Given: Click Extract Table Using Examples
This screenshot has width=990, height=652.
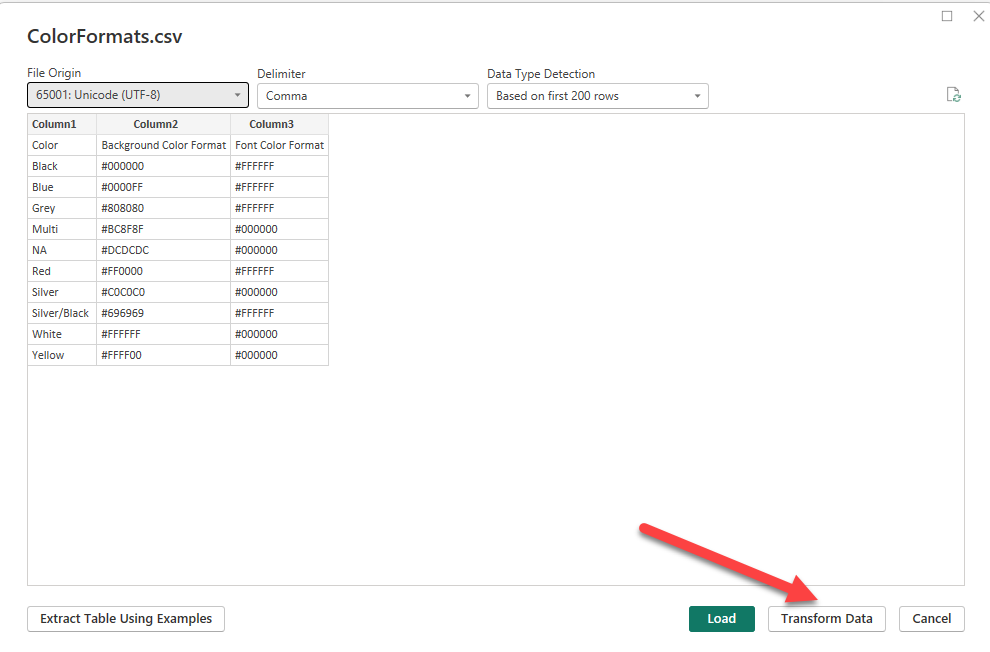Looking at the screenshot, I should point(126,619).
